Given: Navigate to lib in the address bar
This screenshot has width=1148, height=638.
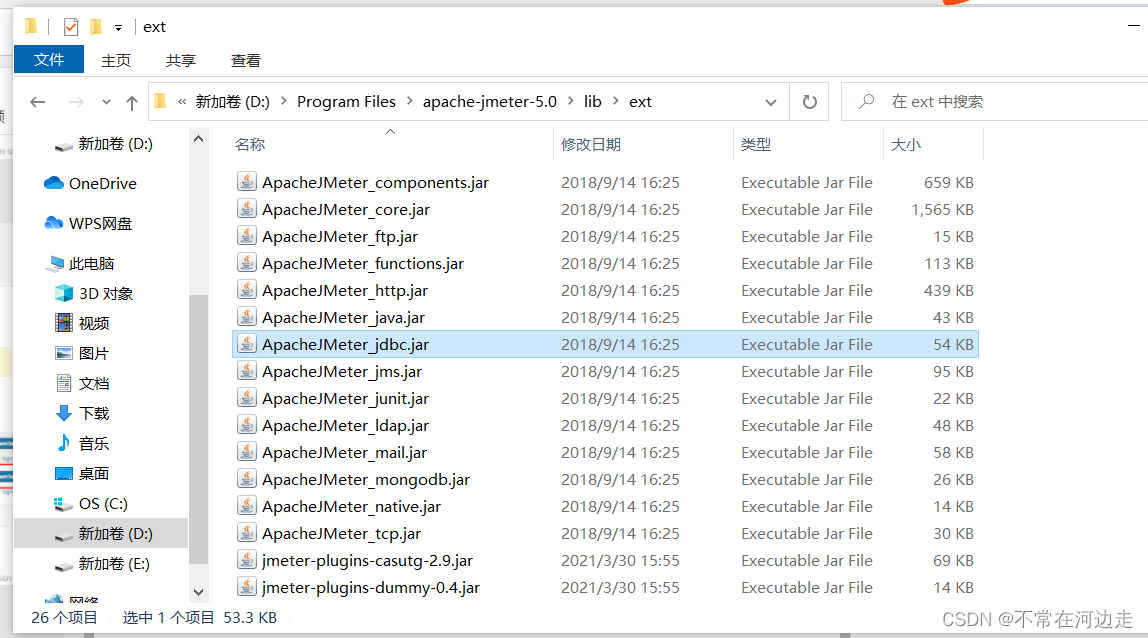Looking at the screenshot, I should click(x=592, y=101).
